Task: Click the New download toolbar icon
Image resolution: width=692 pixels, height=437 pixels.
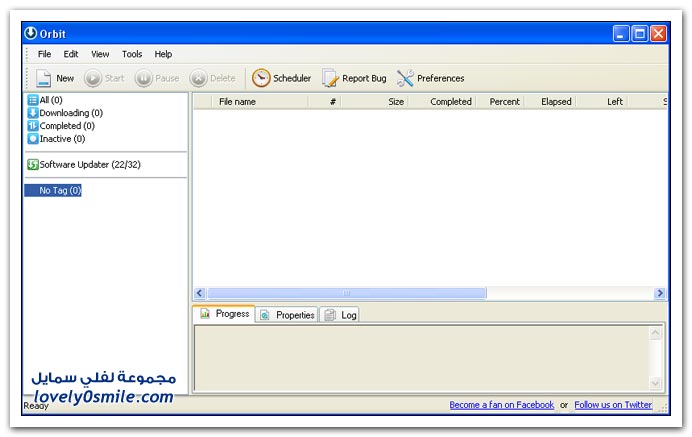Action: click(x=44, y=78)
